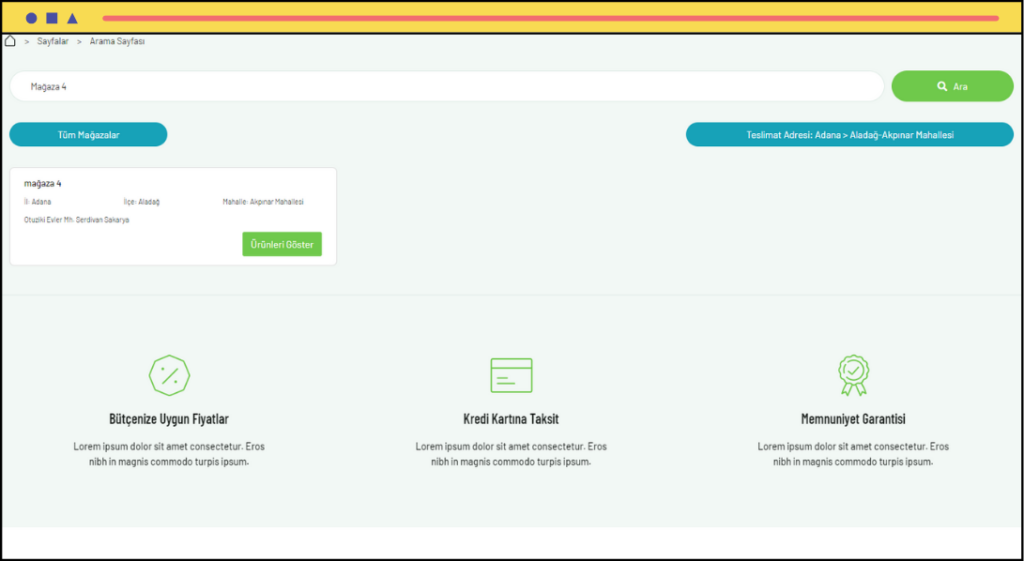Select the Memnuniyet Garantisi heading
Screen dimensions: 1024x561
coord(853,419)
